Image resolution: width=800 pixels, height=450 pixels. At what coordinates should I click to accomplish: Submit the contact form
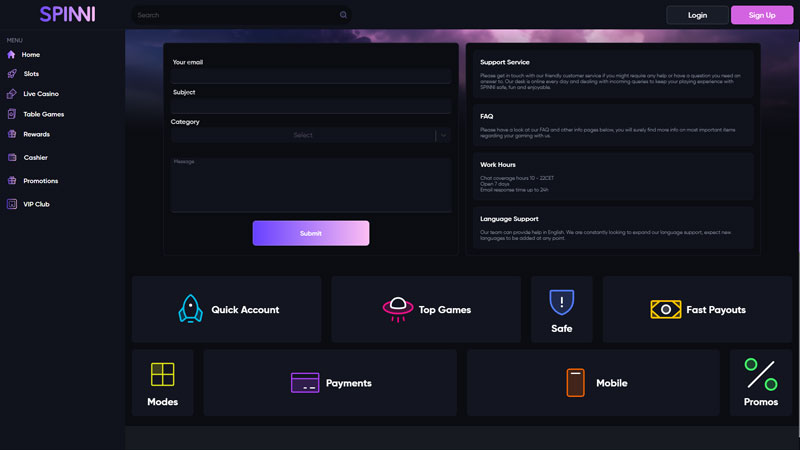[311, 233]
